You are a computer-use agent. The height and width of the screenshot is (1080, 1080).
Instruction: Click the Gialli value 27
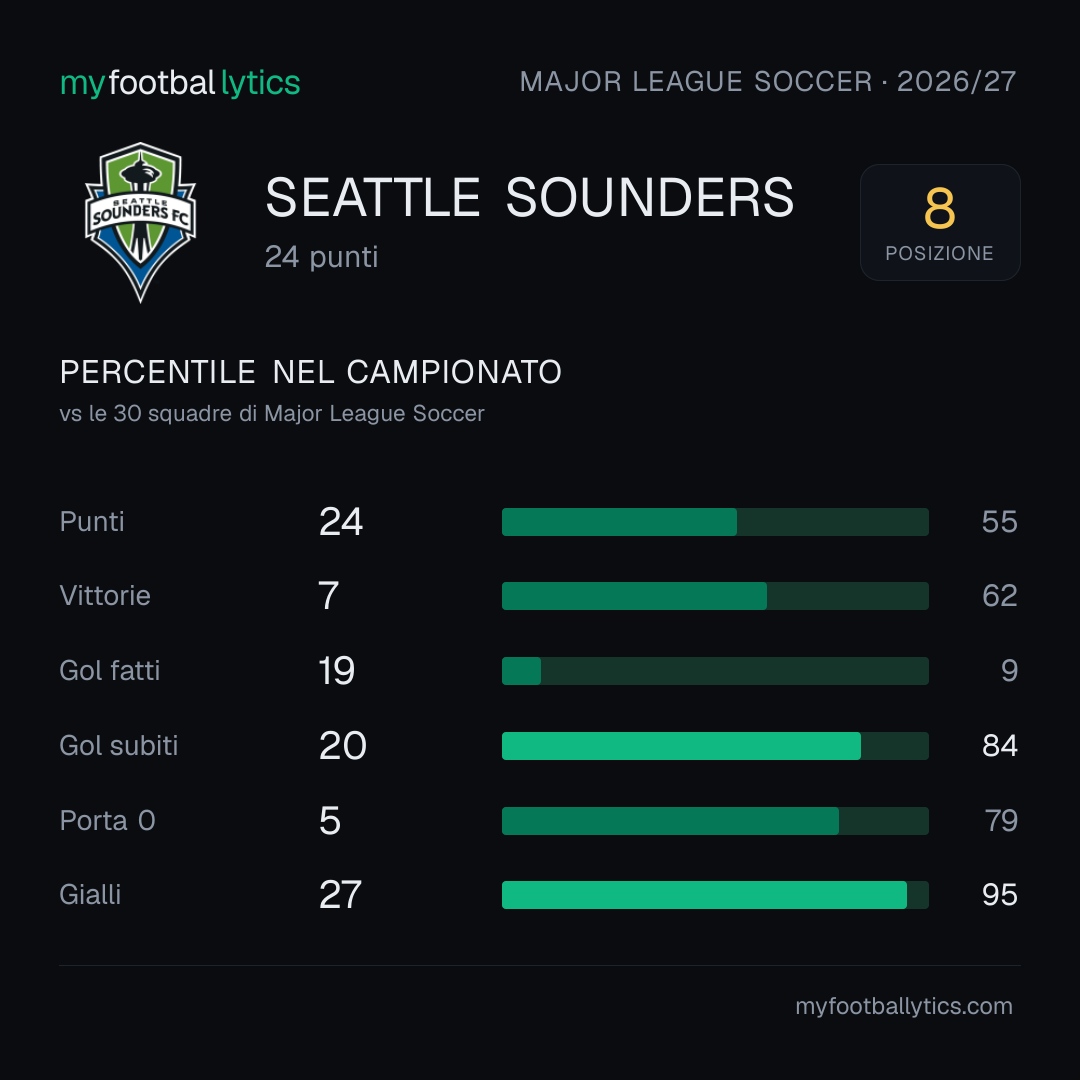(340, 895)
